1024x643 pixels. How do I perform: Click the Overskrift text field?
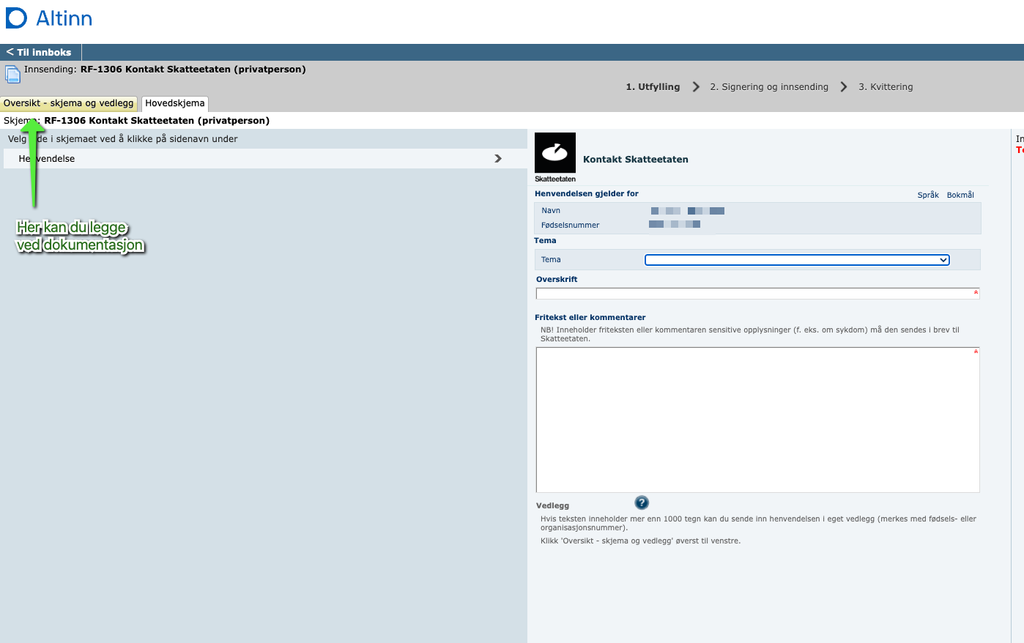coord(756,294)
